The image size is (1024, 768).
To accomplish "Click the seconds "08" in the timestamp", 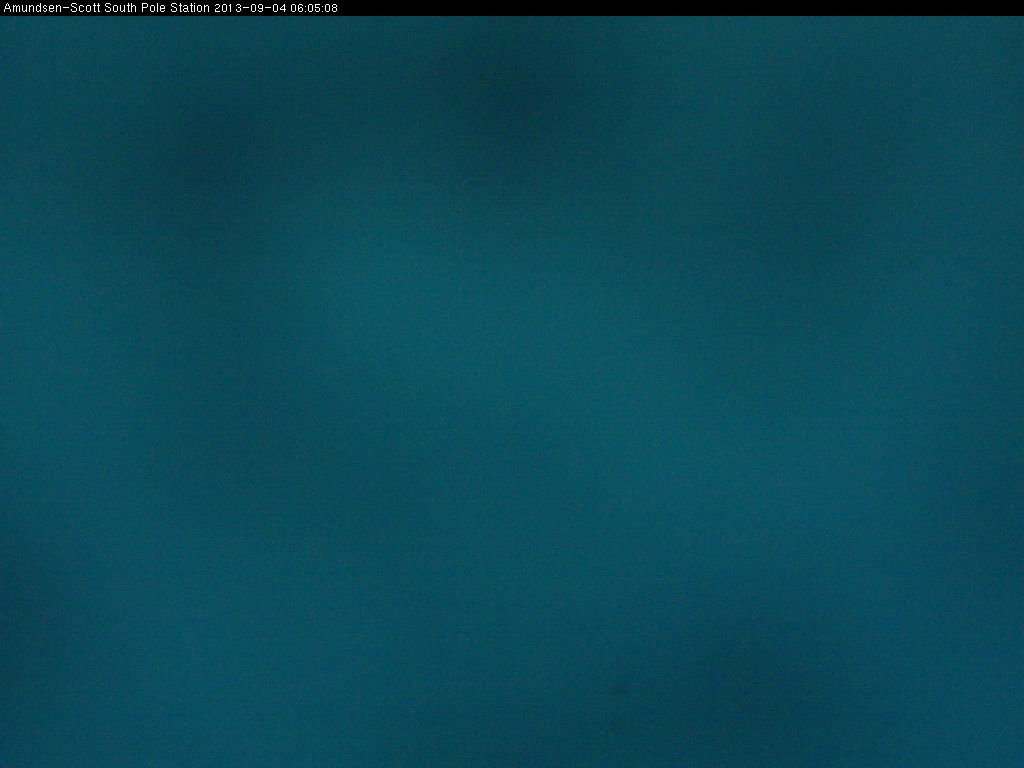I will 331,8.
